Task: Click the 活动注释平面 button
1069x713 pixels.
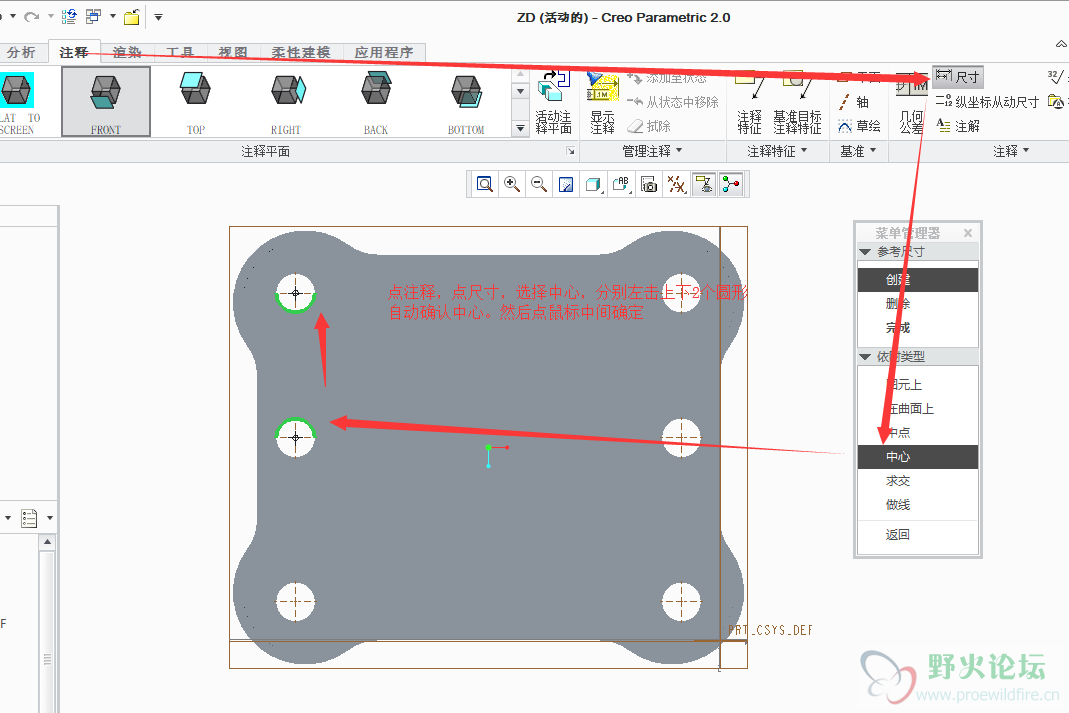Action: [x=553, y=102]
